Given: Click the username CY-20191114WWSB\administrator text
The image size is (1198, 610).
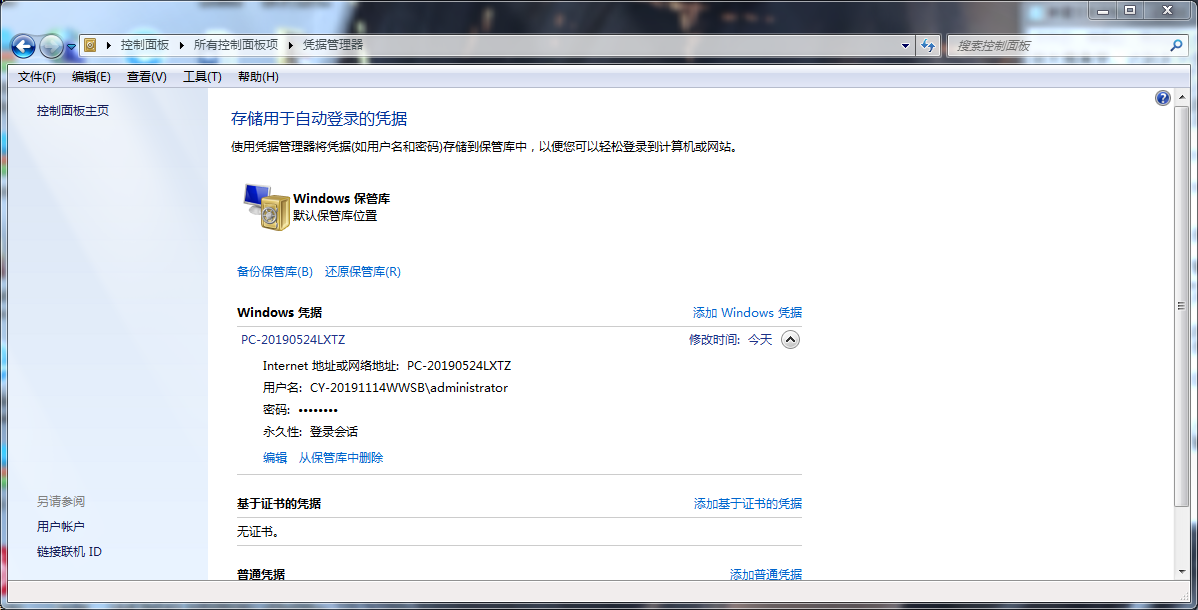Looking at the screenshot, I should pos(409,388).
